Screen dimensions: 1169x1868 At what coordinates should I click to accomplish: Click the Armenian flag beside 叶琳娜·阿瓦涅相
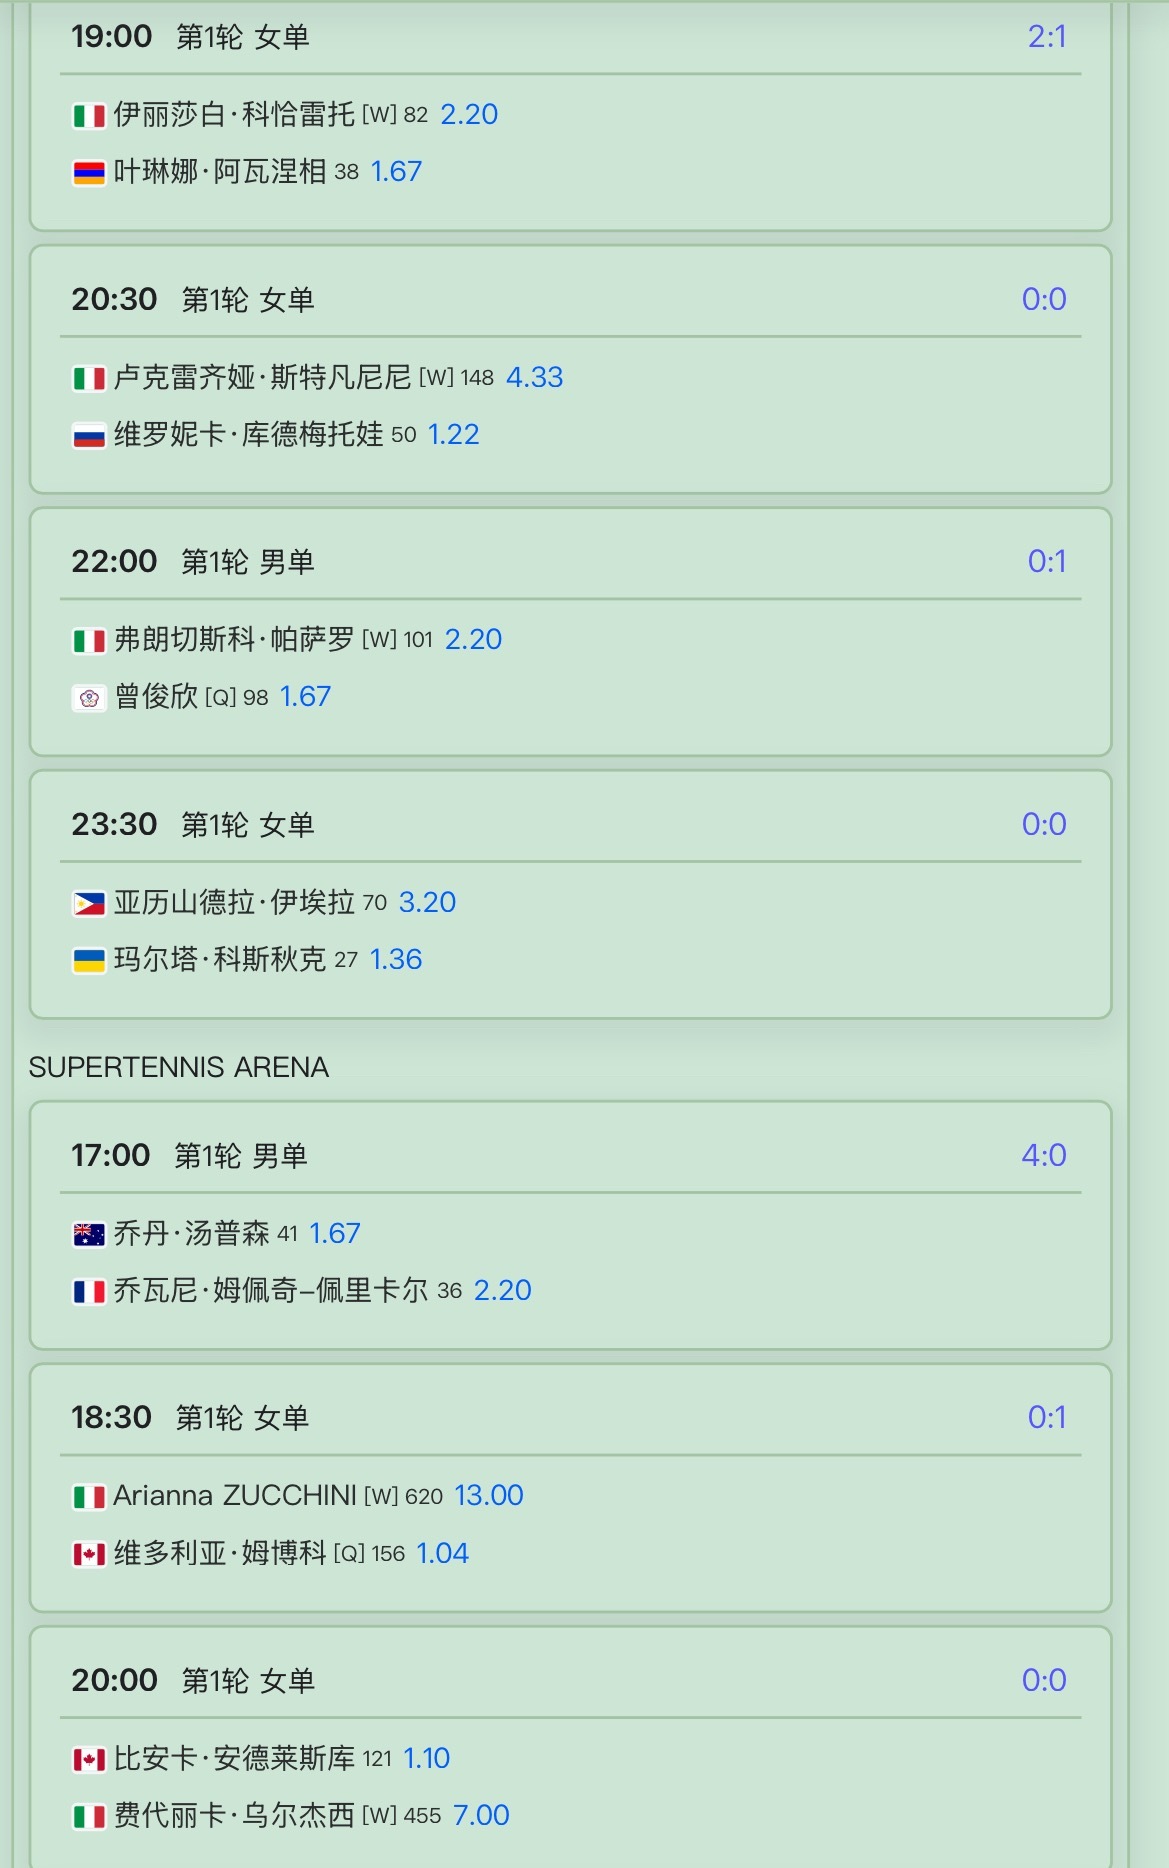89,173
